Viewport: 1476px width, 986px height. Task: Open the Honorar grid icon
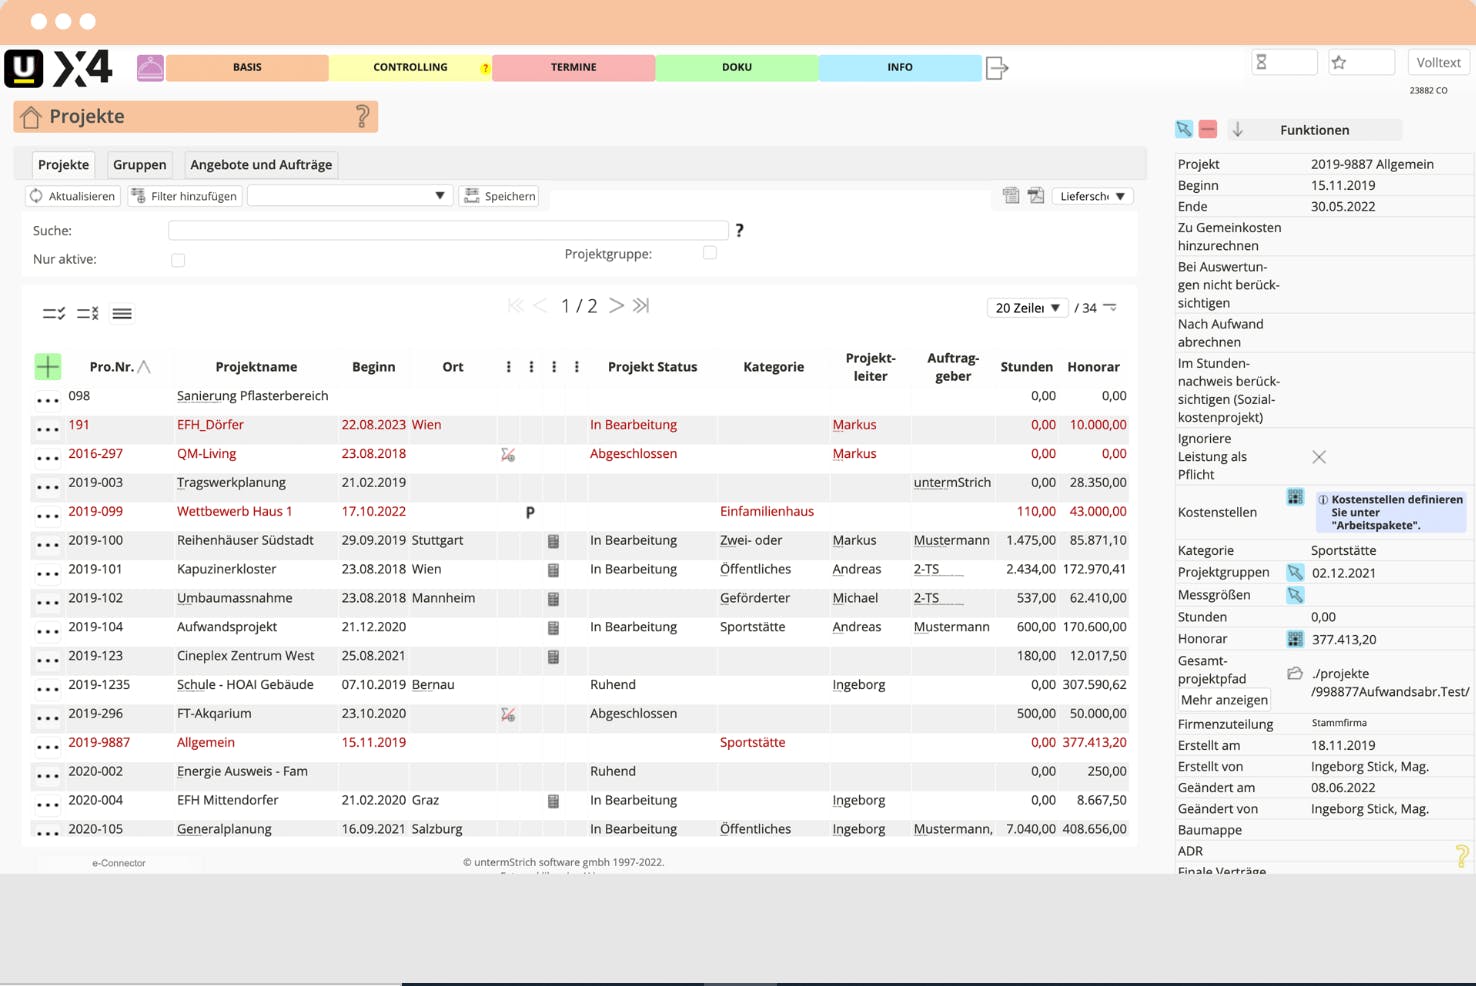coord(1295,639)
